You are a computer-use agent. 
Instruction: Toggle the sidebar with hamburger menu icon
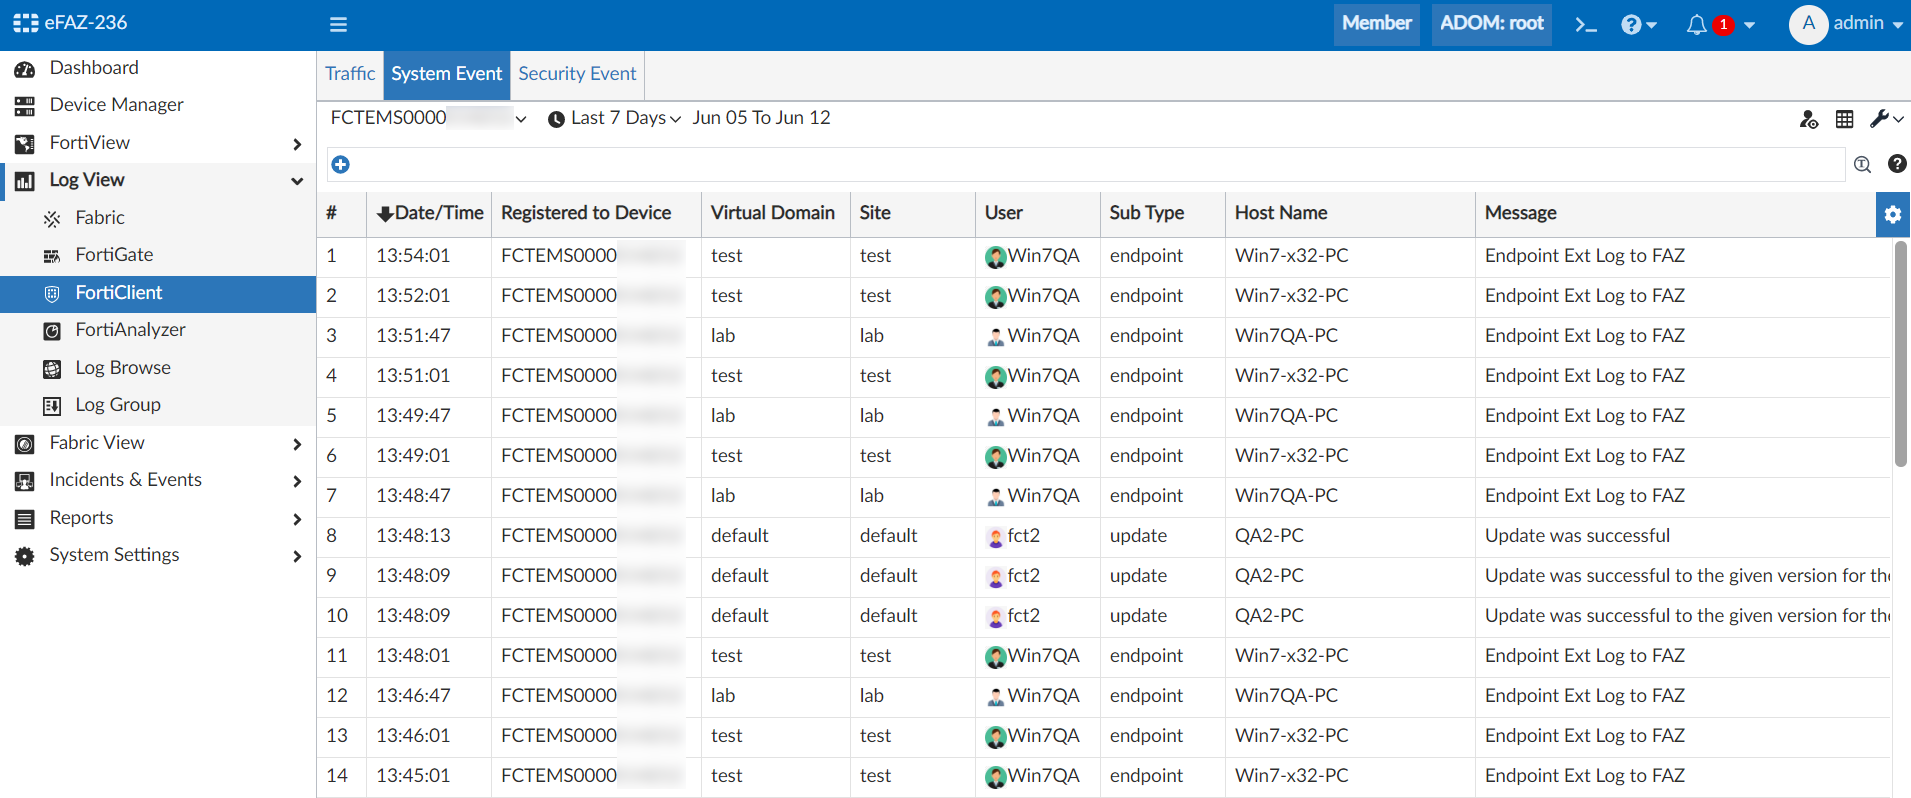tap(338, 25)
